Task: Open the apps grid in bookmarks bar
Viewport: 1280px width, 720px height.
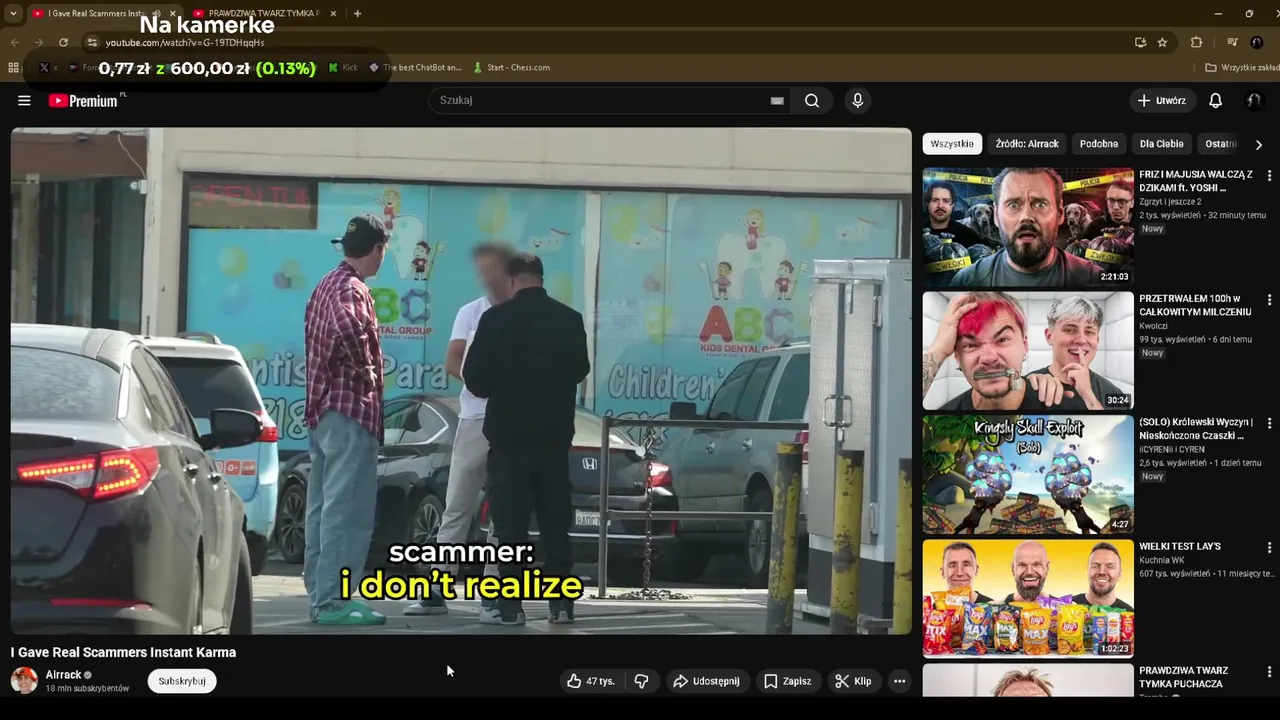Action: click(x=13, y=67)
